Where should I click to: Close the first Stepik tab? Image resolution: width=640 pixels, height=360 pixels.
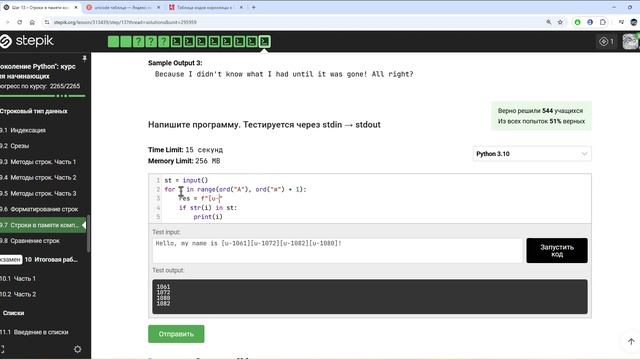76,7
